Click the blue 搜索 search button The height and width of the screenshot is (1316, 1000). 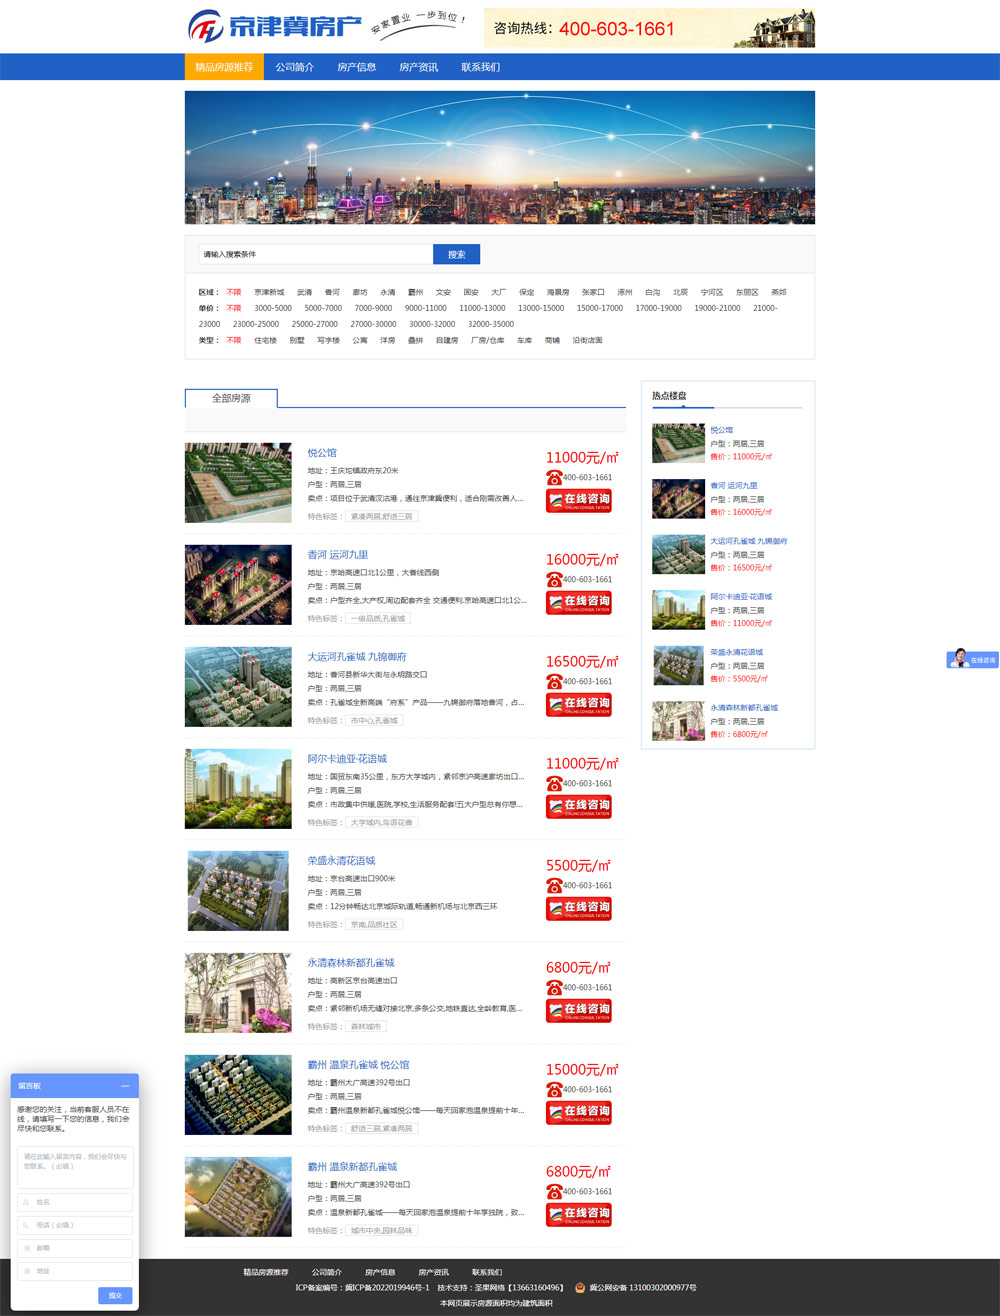pos(456,254)
